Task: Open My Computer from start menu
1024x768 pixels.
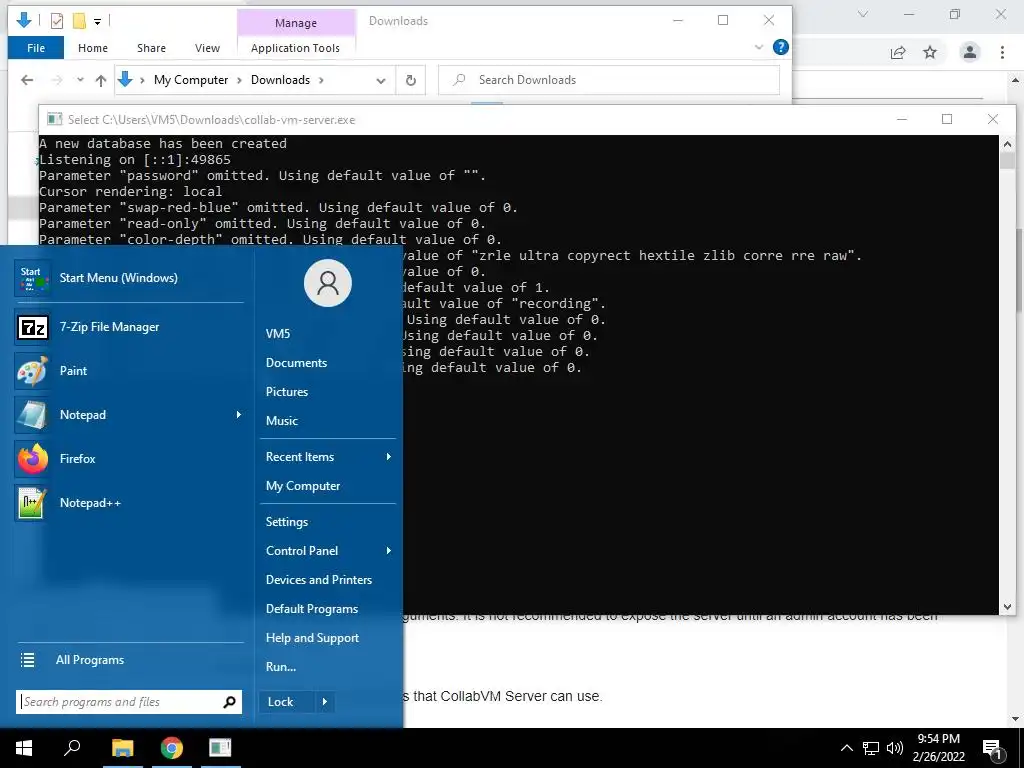Action: (x=303, y=486)
